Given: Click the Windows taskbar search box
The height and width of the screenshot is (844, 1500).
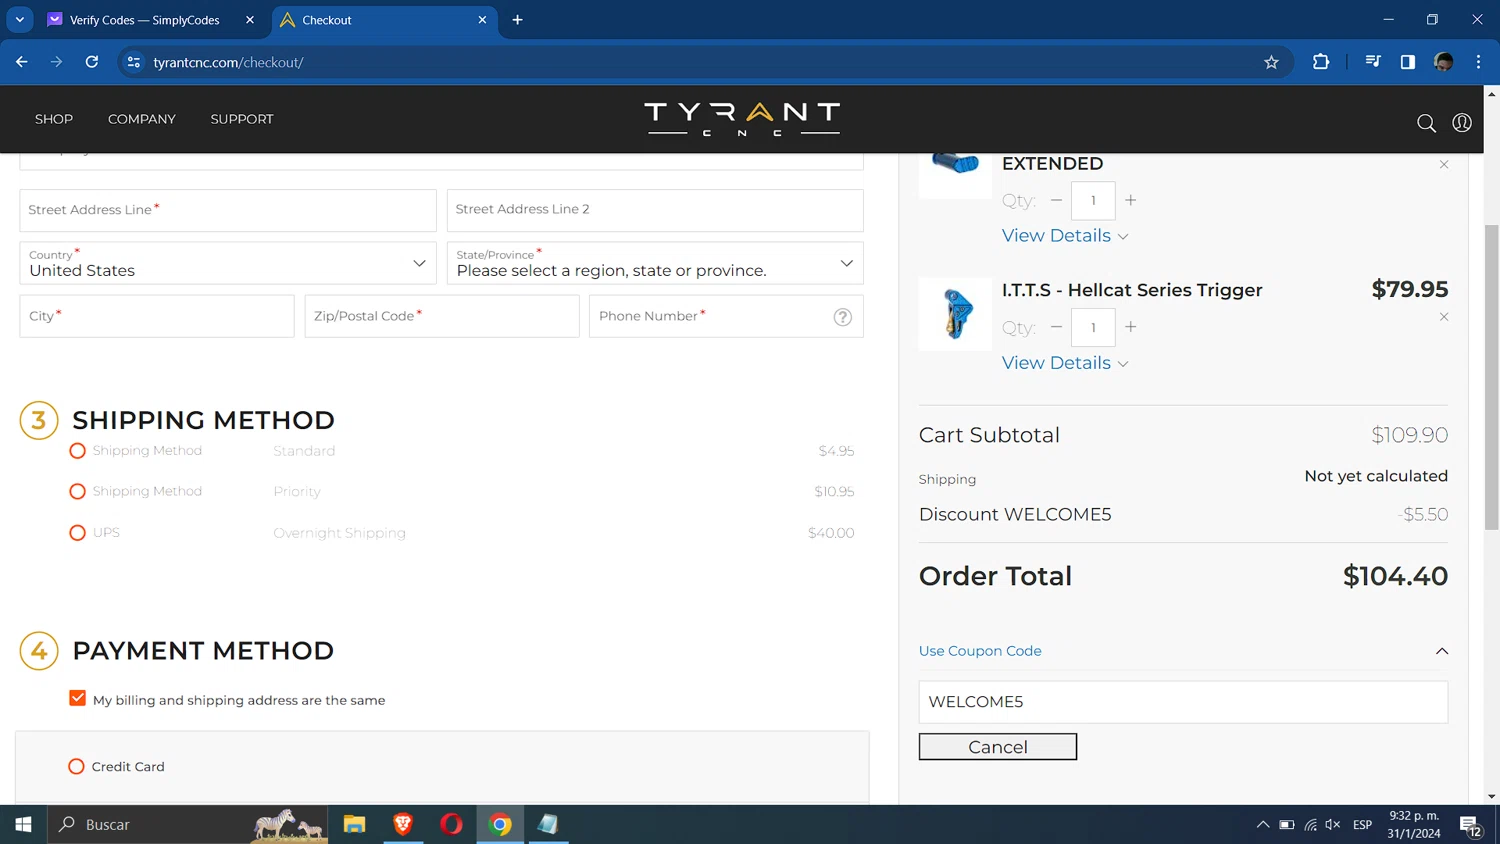Looking at the screenshot, I should [188, 825].
